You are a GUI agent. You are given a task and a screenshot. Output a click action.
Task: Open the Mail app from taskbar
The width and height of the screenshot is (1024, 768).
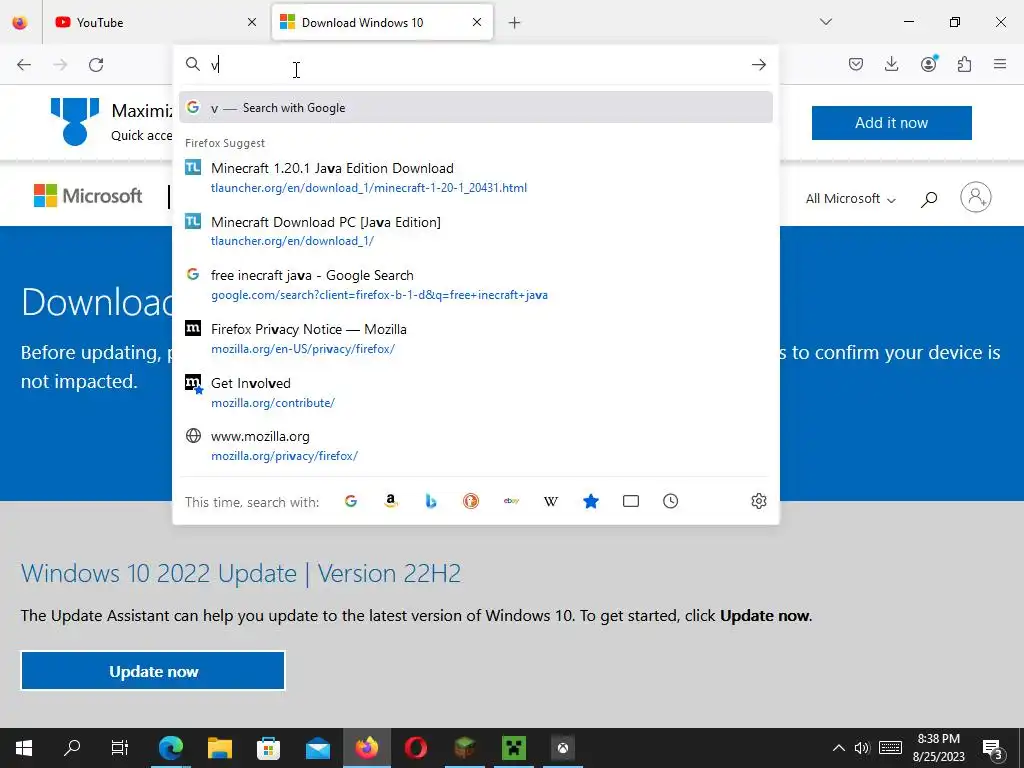[x=317, y=748]
